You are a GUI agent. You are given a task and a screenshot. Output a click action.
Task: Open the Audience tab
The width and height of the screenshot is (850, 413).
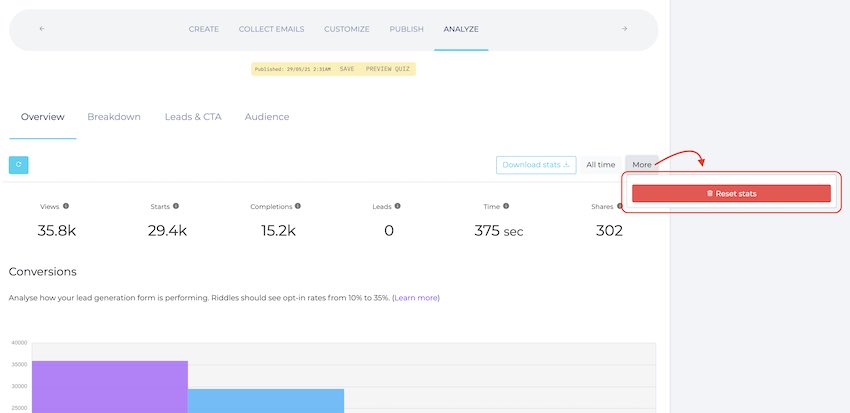pos(267,117)
